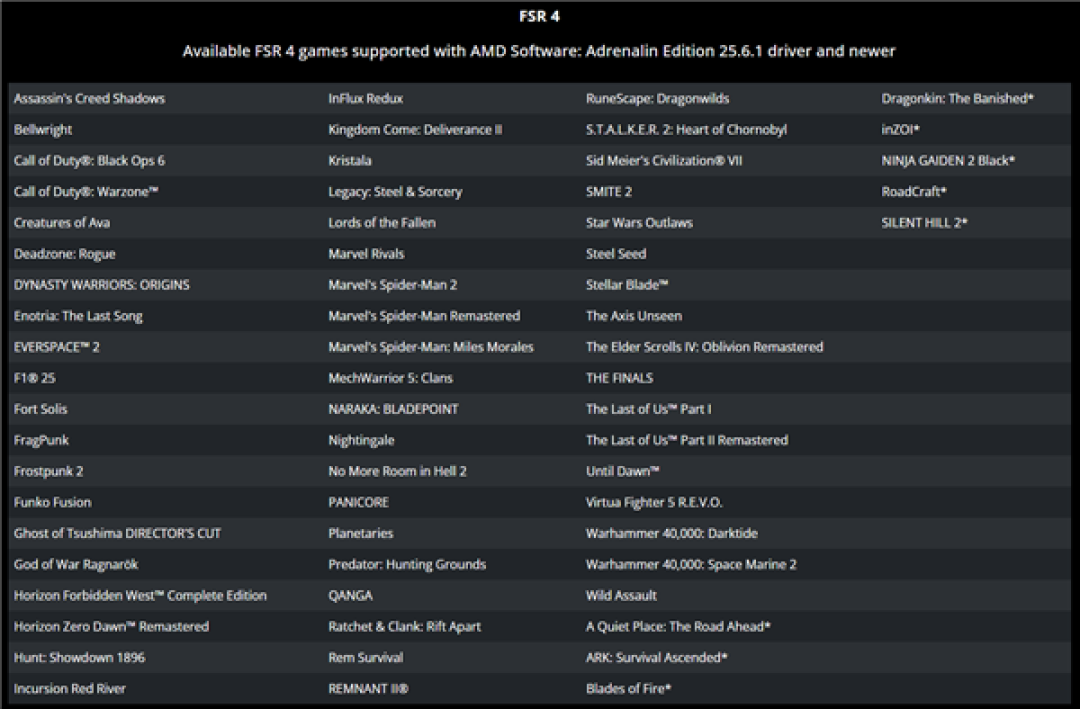Click Blades of Fire entry
The image size is (1080, 709).
(629, 688)
